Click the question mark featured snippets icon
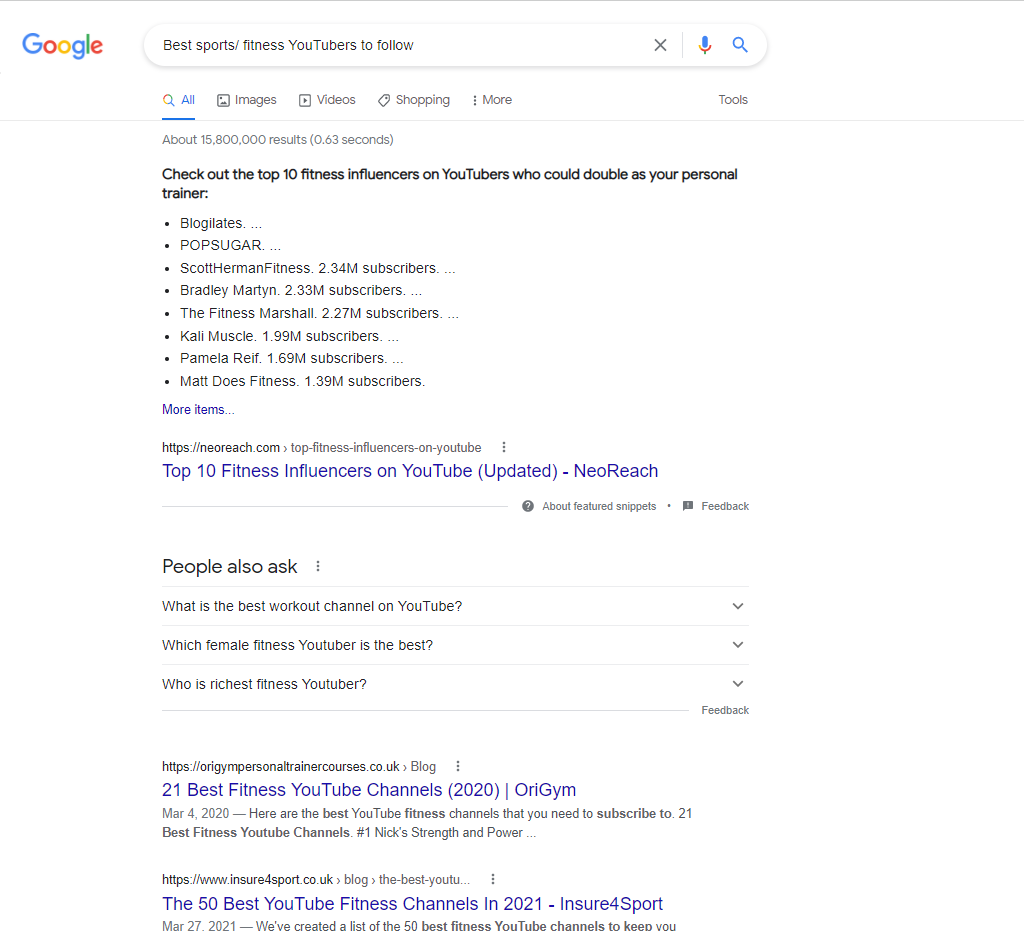The height and width of the screenshot is (931, 1024). click(528, 506)
